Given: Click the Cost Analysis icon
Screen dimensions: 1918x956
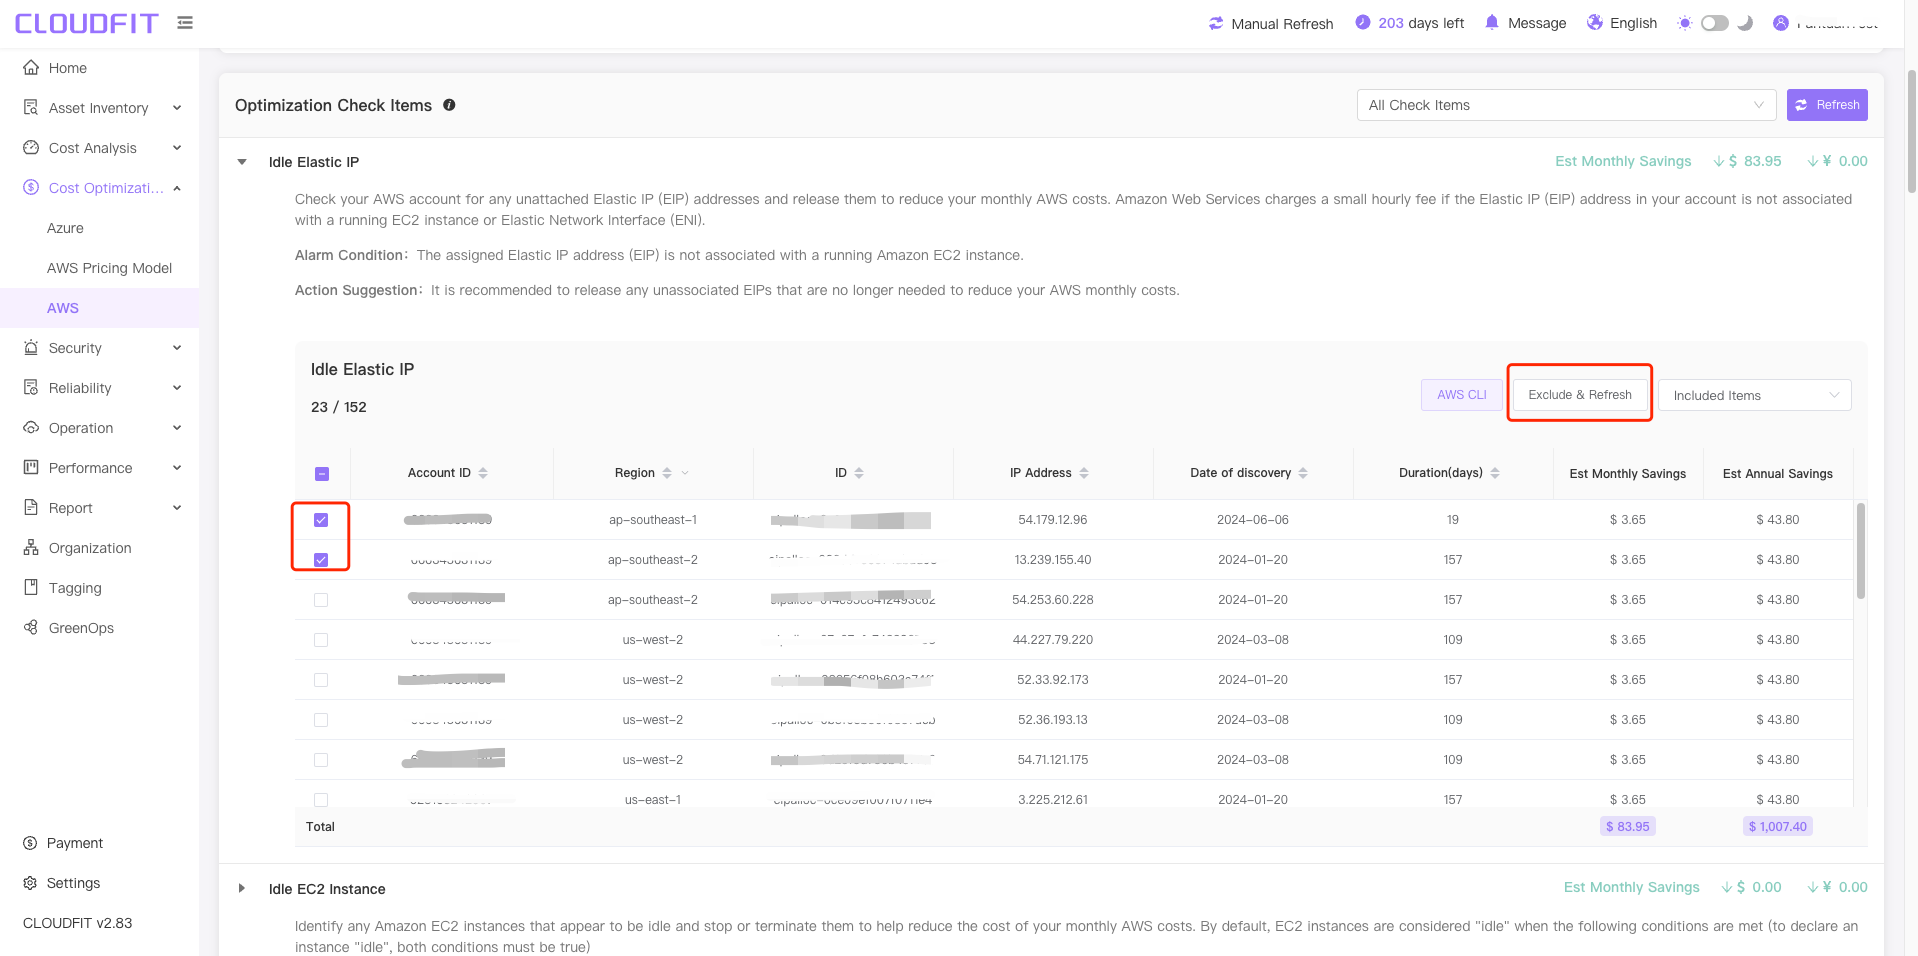Looking at the screenshot, I should tap(31, 147).
